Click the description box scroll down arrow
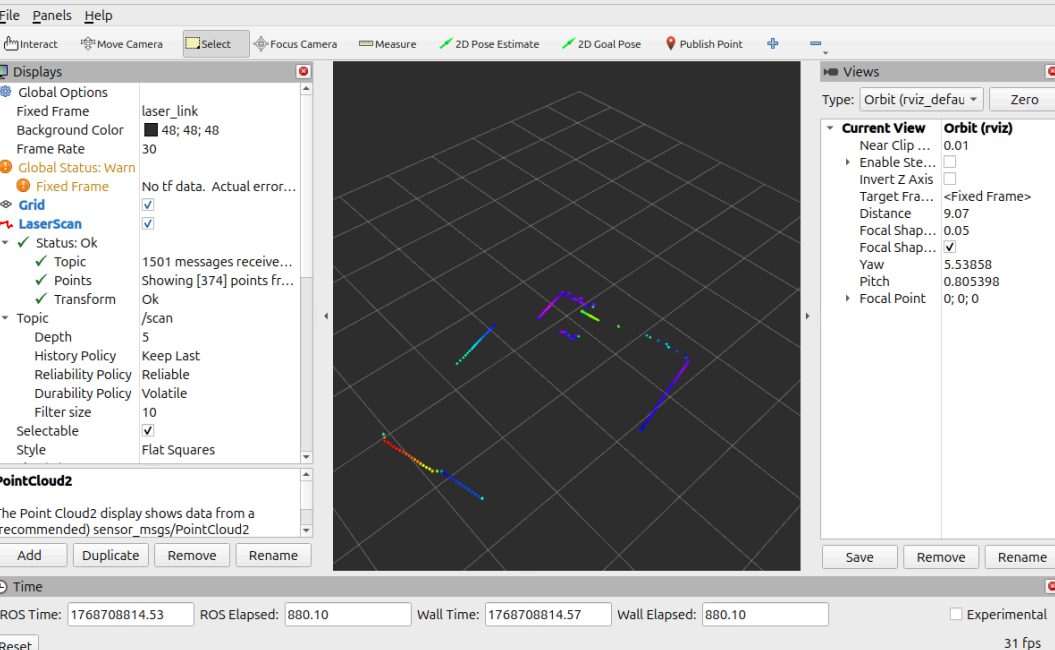 coord(306,530)
